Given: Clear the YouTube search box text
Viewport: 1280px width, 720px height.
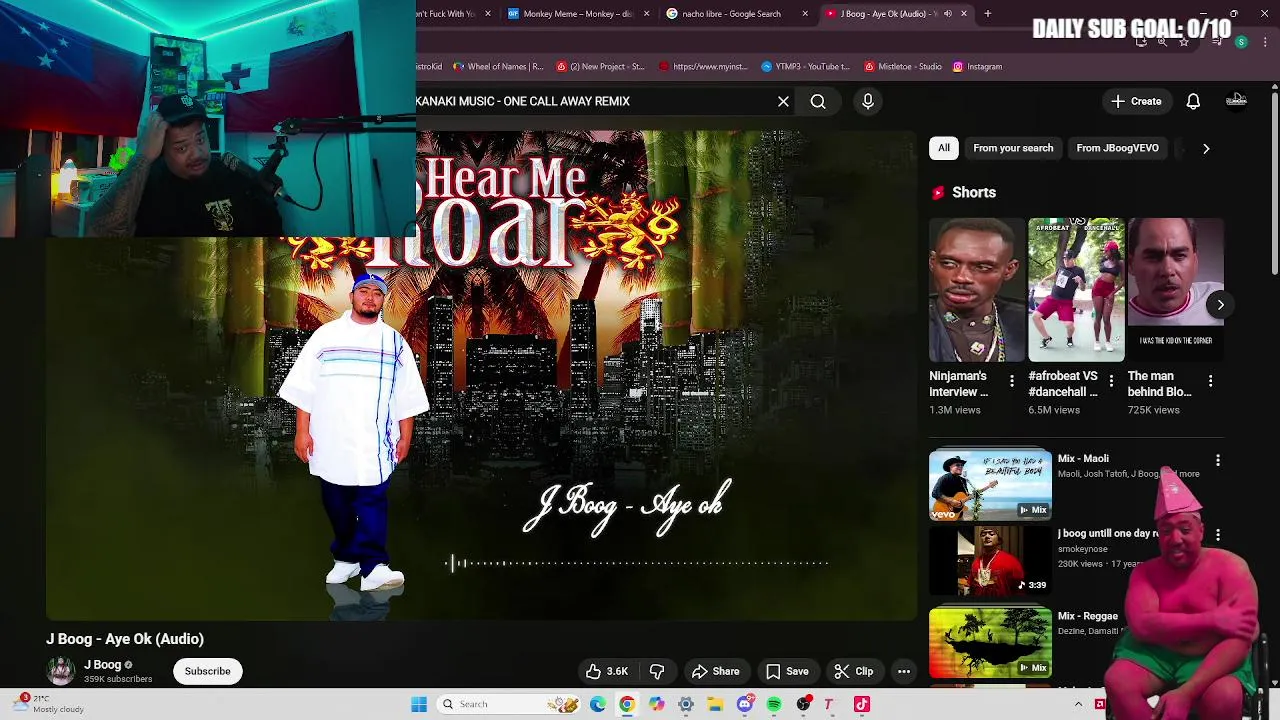Looking at the screenshot, I should click(x=783, y=101).
